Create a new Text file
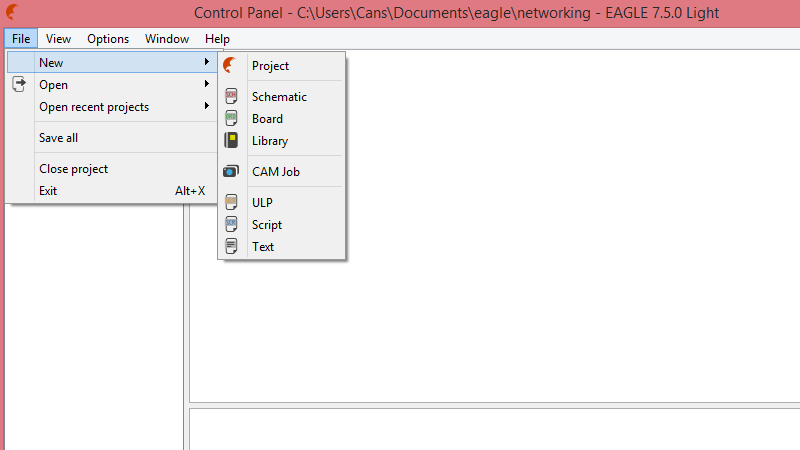The width and height of the screenshot is (800, 450). 282,246
